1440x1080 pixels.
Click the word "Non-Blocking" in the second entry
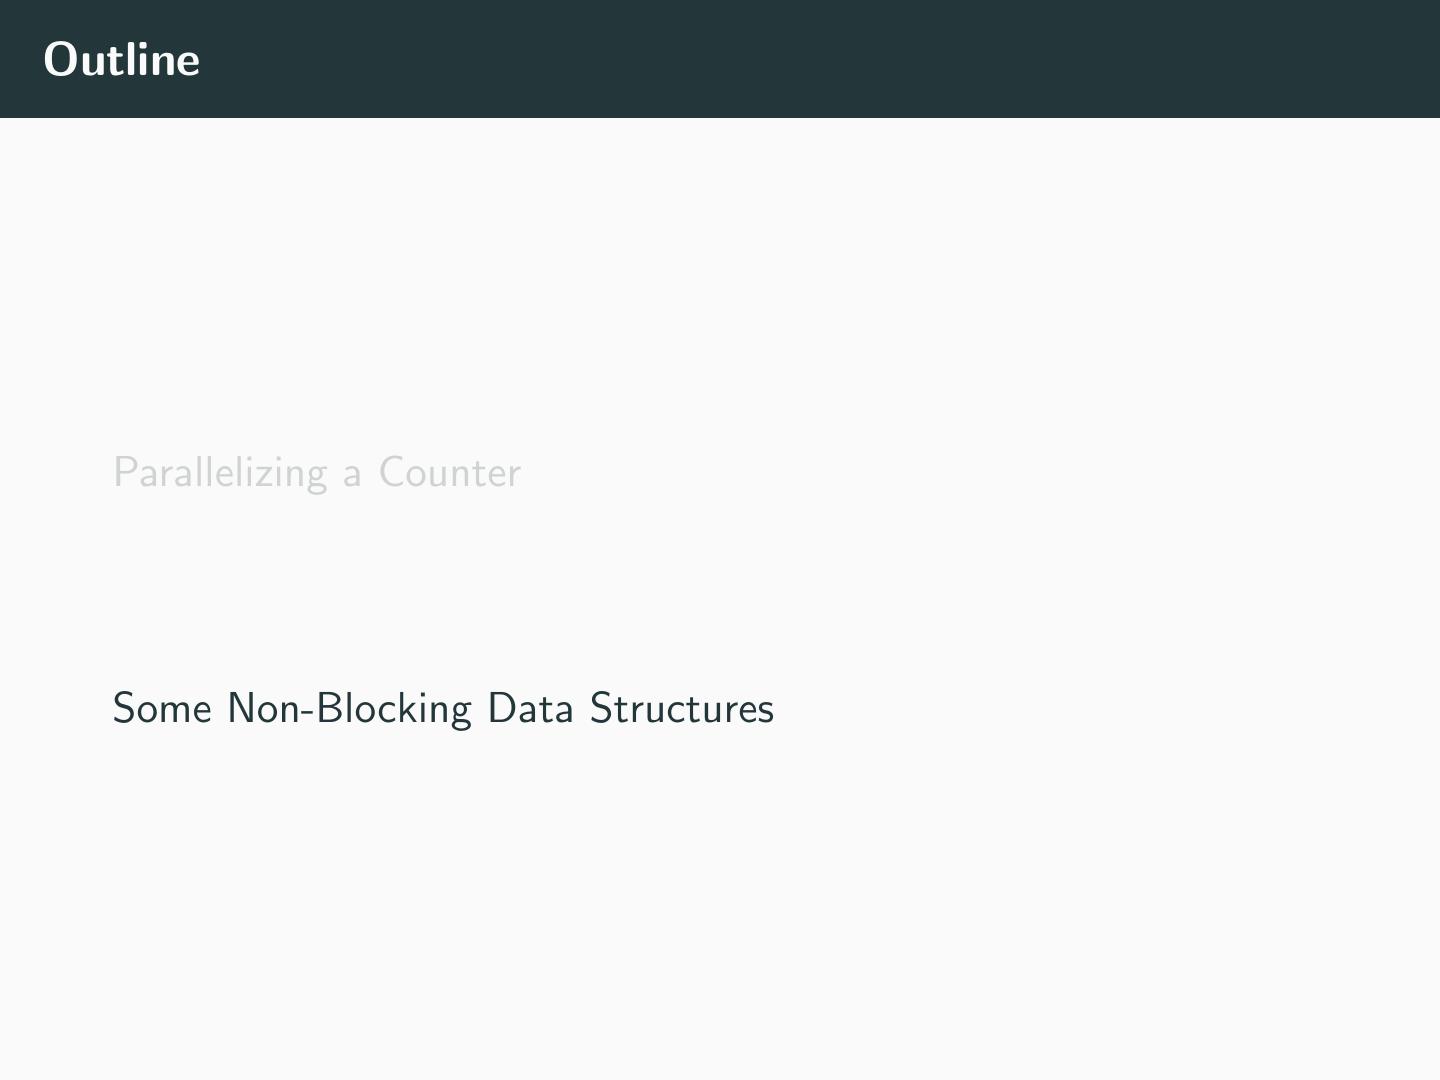click(x=349, y=708)
